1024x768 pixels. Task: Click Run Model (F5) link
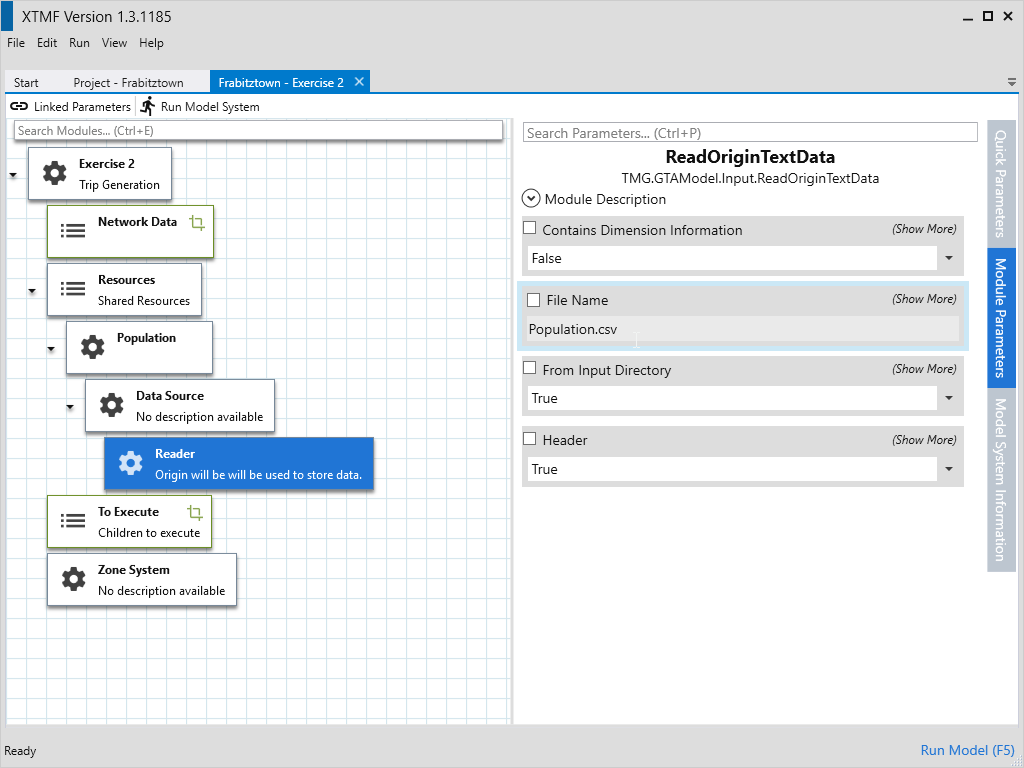click(967, 750)
